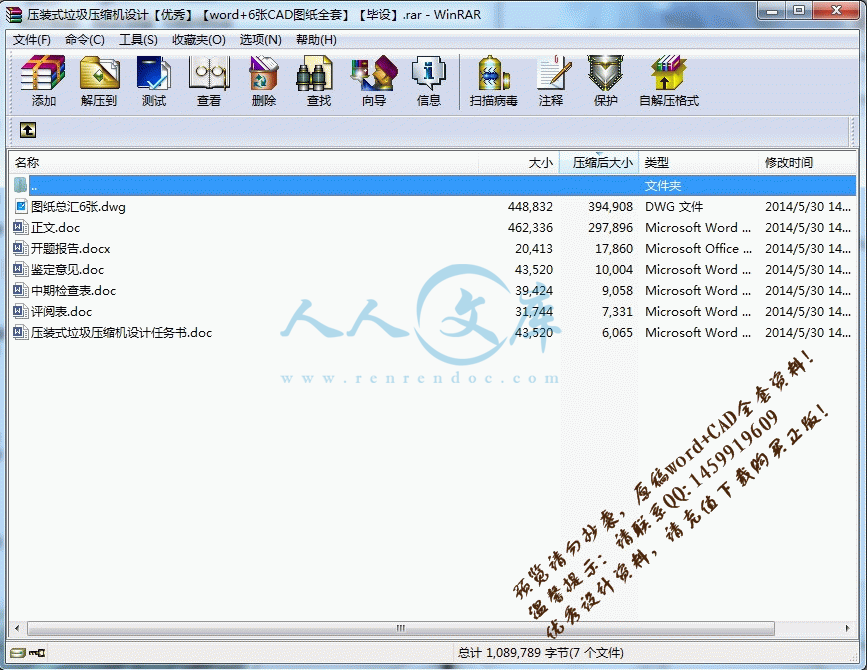Click the Word icon beside 正文.doc
867x670 pixels.
pos(21,228)
